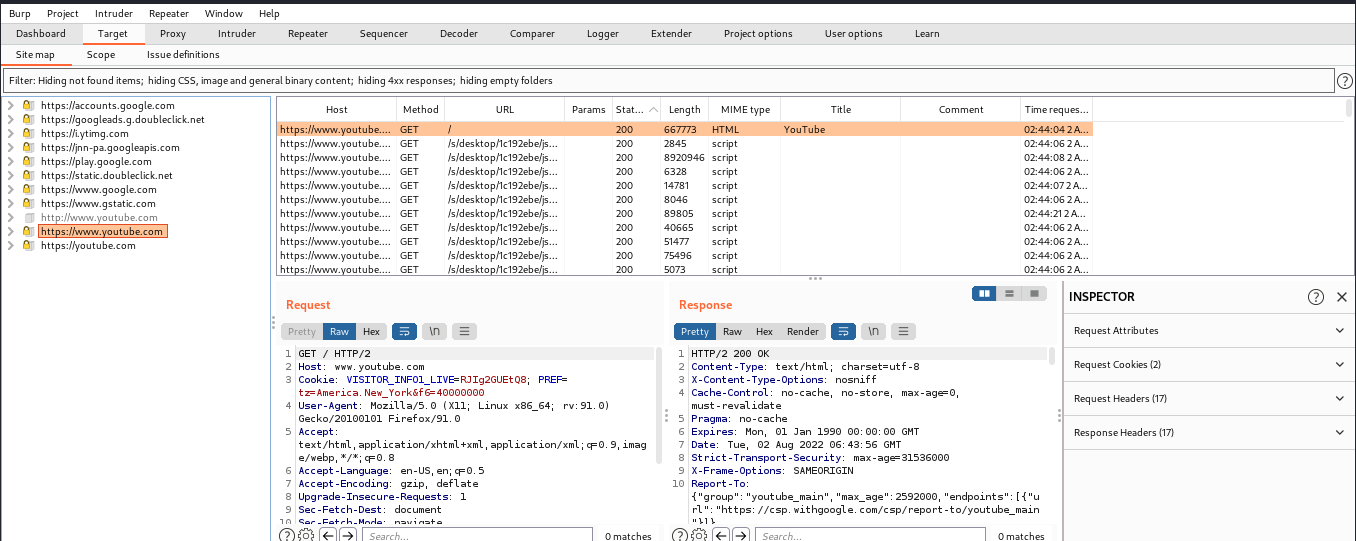The image size is (1356, 541).
Task: Switch to the Proxy tab
Action: tap(173, 33)
